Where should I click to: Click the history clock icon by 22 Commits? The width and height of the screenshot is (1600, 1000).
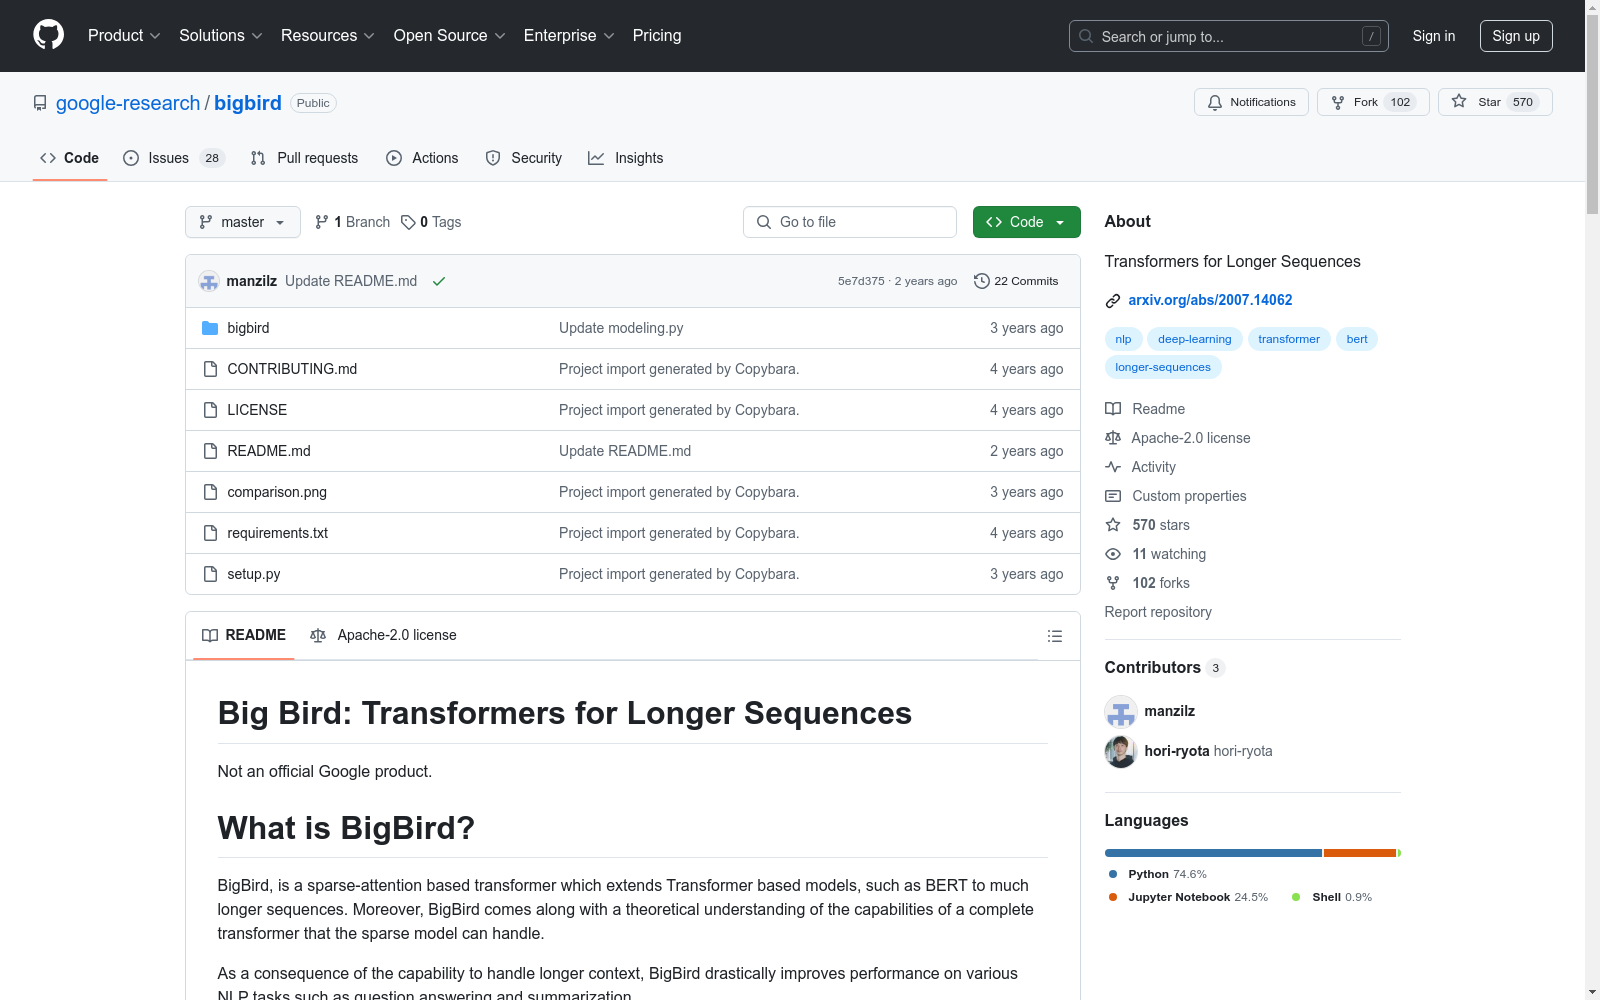[x=982, y=281]
